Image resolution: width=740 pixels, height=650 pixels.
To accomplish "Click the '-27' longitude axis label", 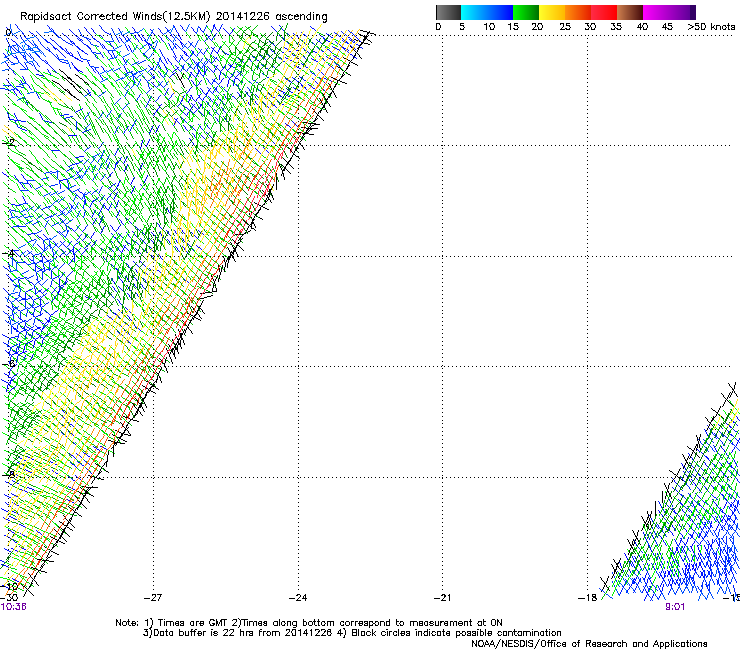I will (x=153, y=598).
